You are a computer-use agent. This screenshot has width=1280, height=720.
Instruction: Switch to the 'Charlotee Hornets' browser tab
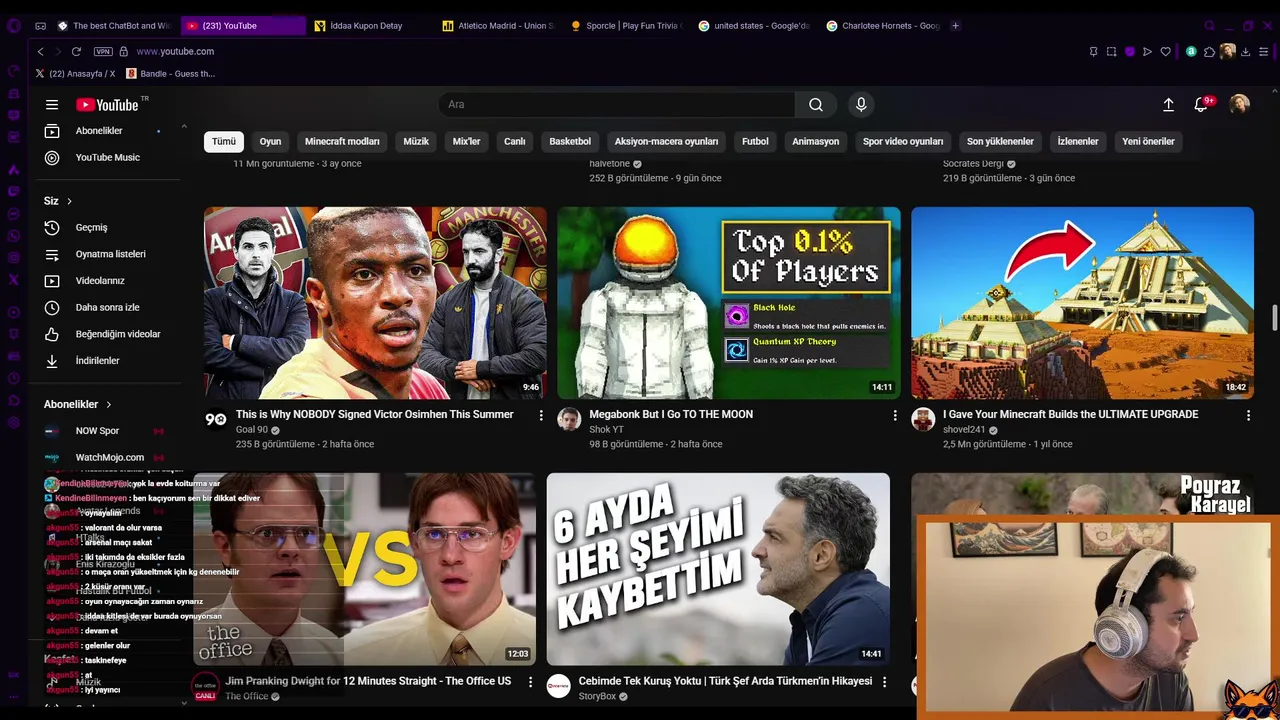tap(882, 26)
